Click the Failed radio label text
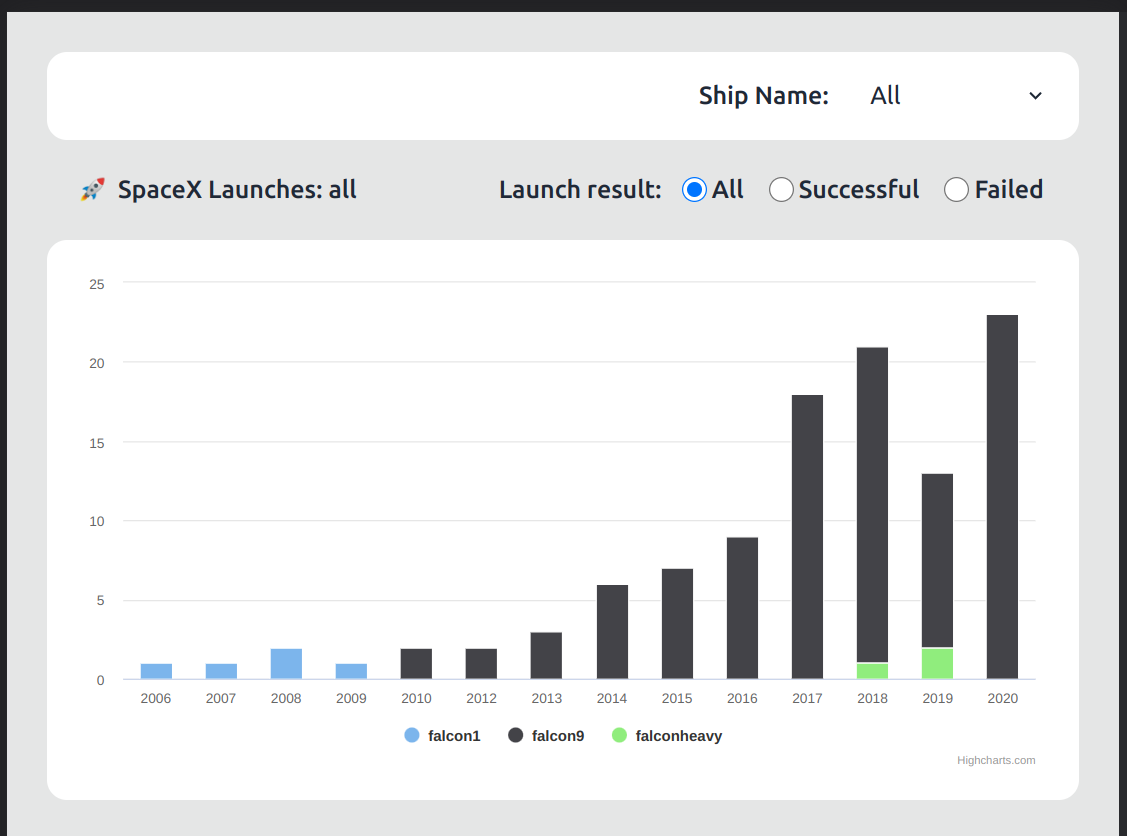The width and height of the screenshot is (1127, 836). [x=1008, y=190]
